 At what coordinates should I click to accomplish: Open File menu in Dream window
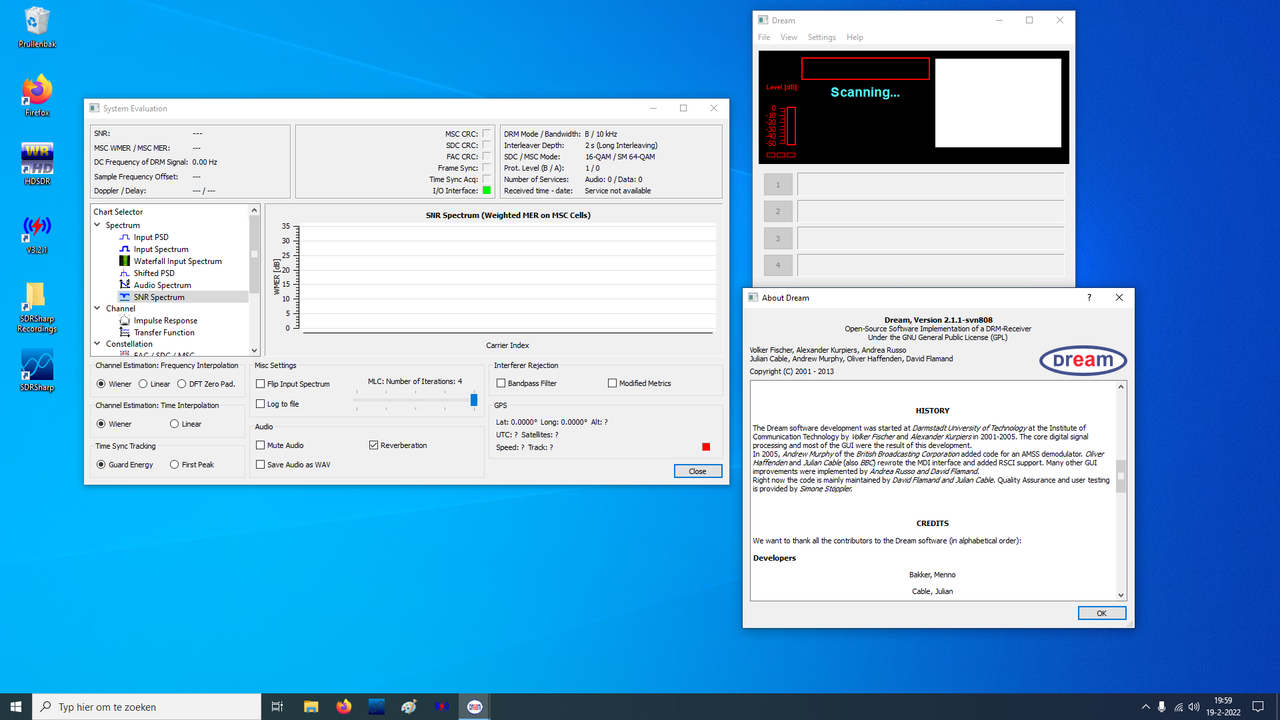[764, 37]
